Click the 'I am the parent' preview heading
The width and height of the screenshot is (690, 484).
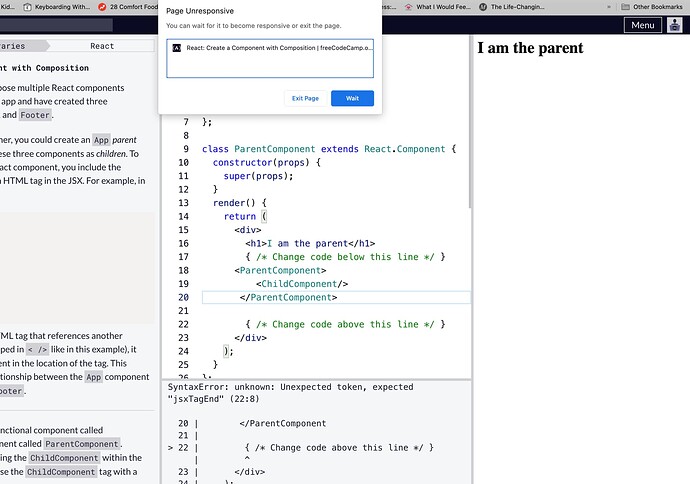pyautogui.click(x=530, y=48)
